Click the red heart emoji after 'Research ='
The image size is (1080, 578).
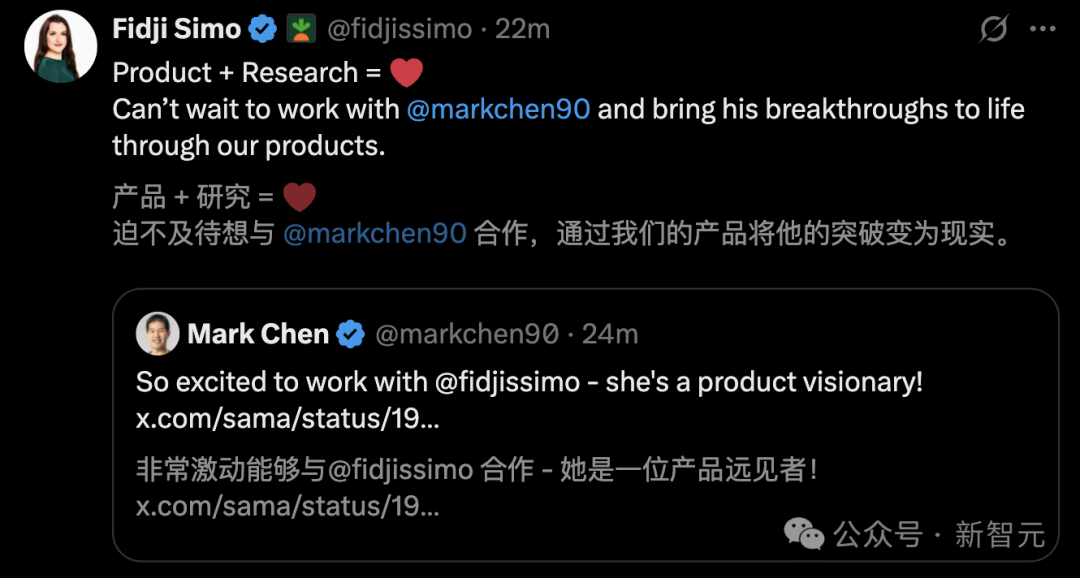point(406,73)
